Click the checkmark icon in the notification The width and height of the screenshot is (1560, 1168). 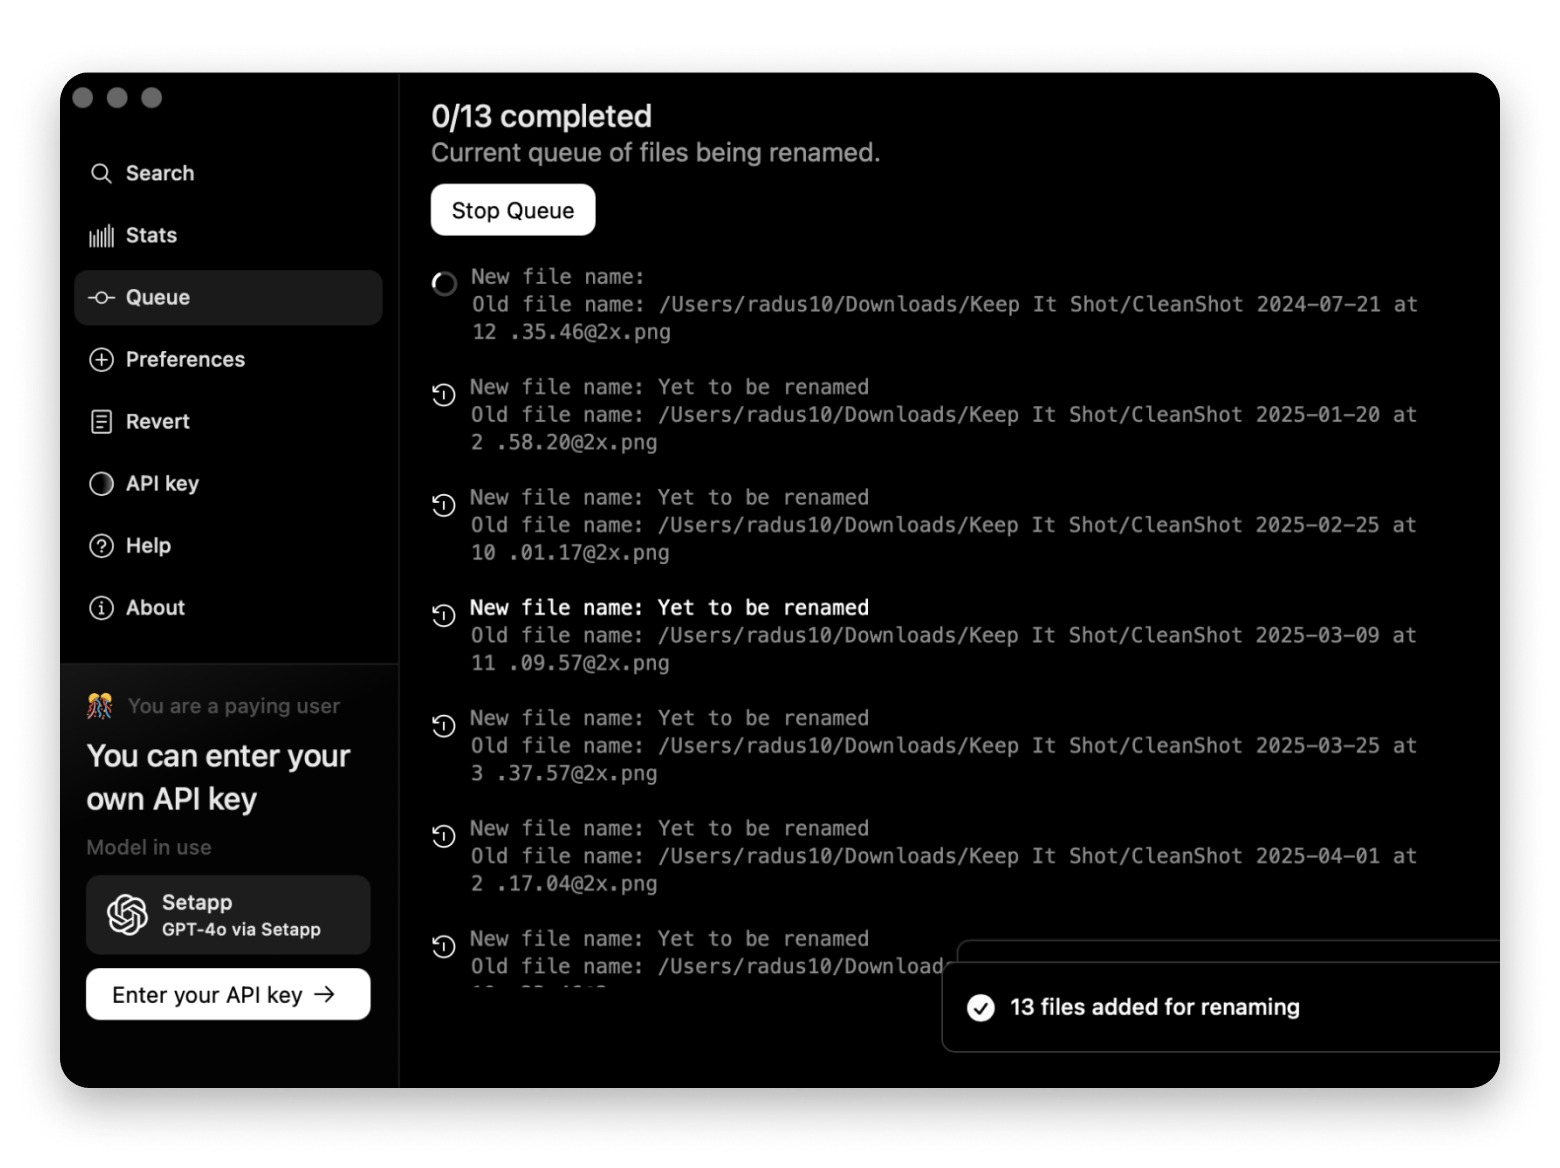tap(981, 1008)
